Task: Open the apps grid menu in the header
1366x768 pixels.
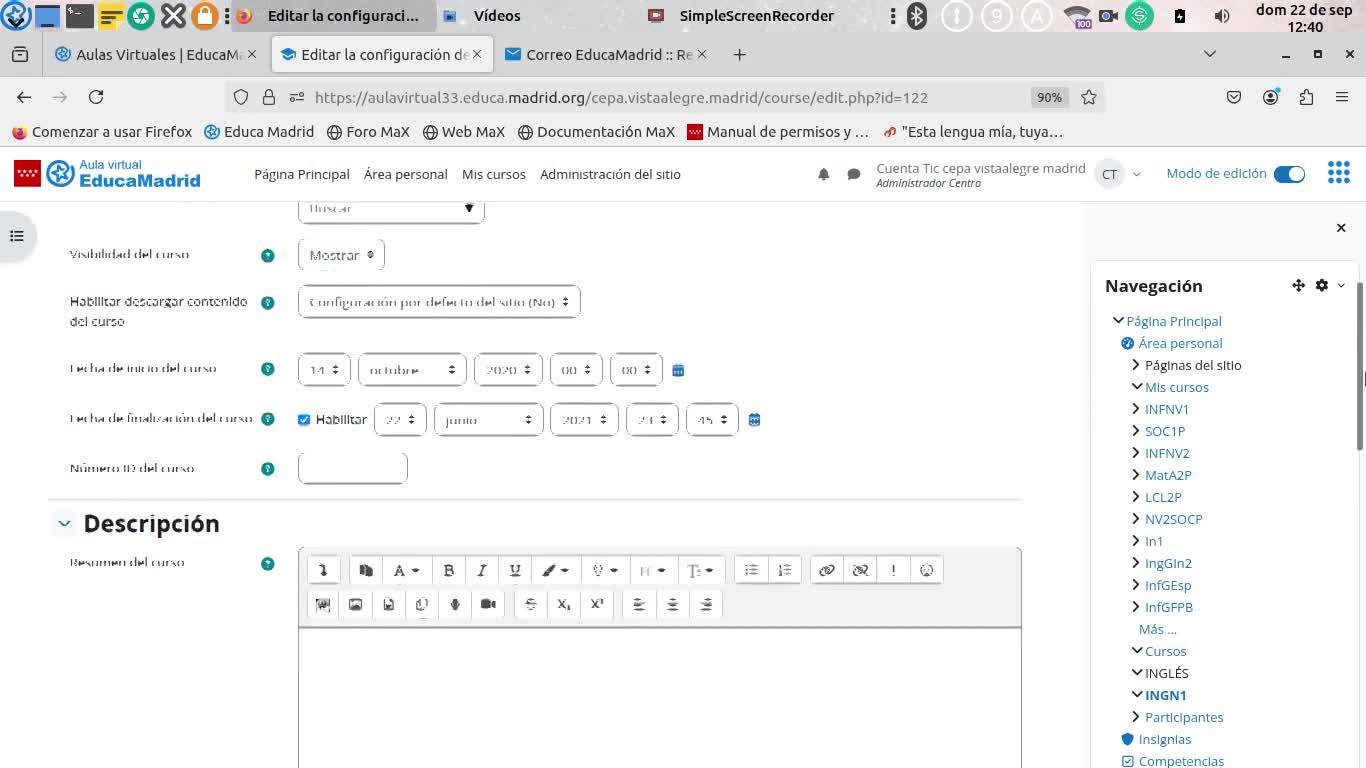Action: [x=1339, y=173]
